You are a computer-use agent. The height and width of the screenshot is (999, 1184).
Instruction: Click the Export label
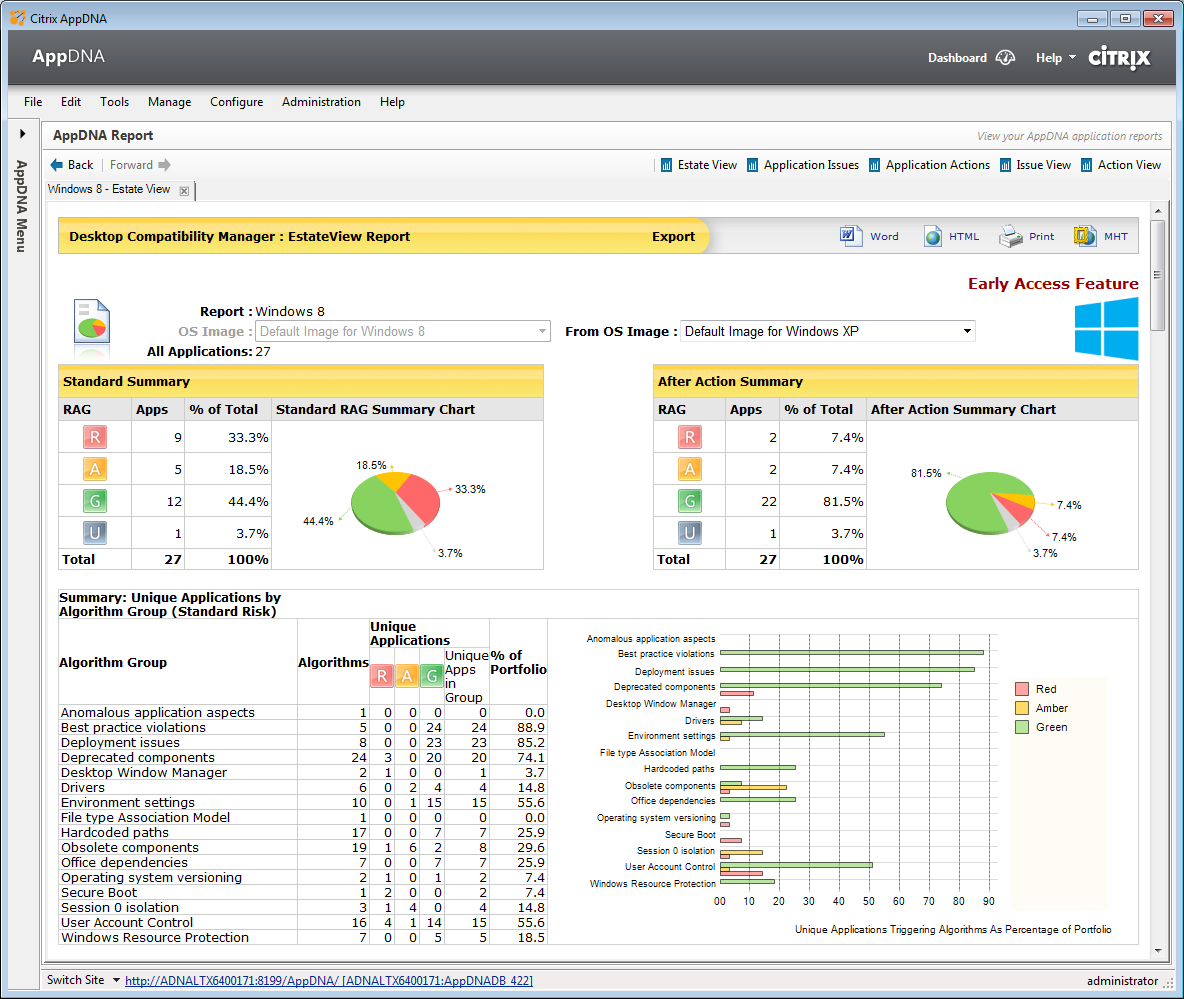[673, 236]
